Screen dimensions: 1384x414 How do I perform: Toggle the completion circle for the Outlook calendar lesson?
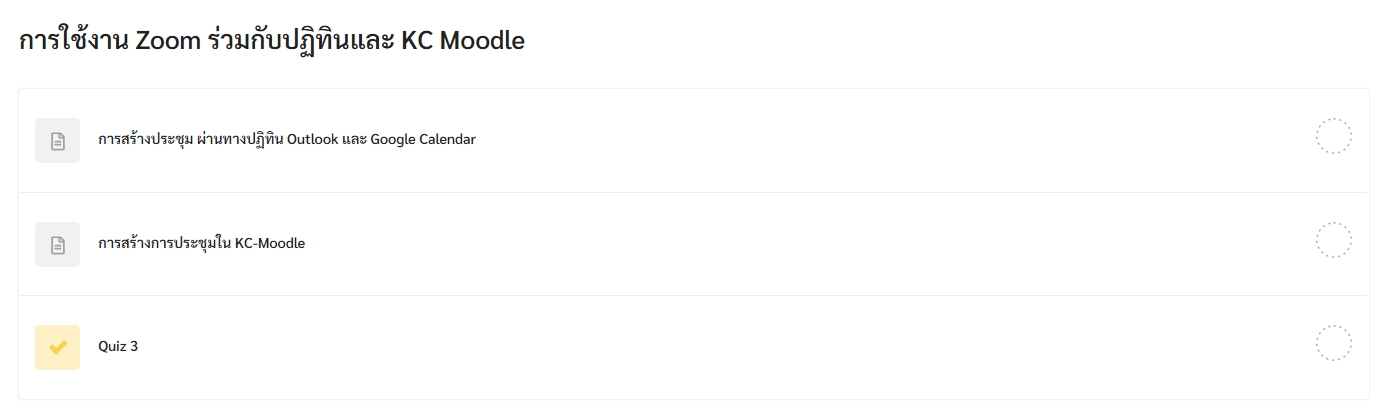(x=1333, y=136)
